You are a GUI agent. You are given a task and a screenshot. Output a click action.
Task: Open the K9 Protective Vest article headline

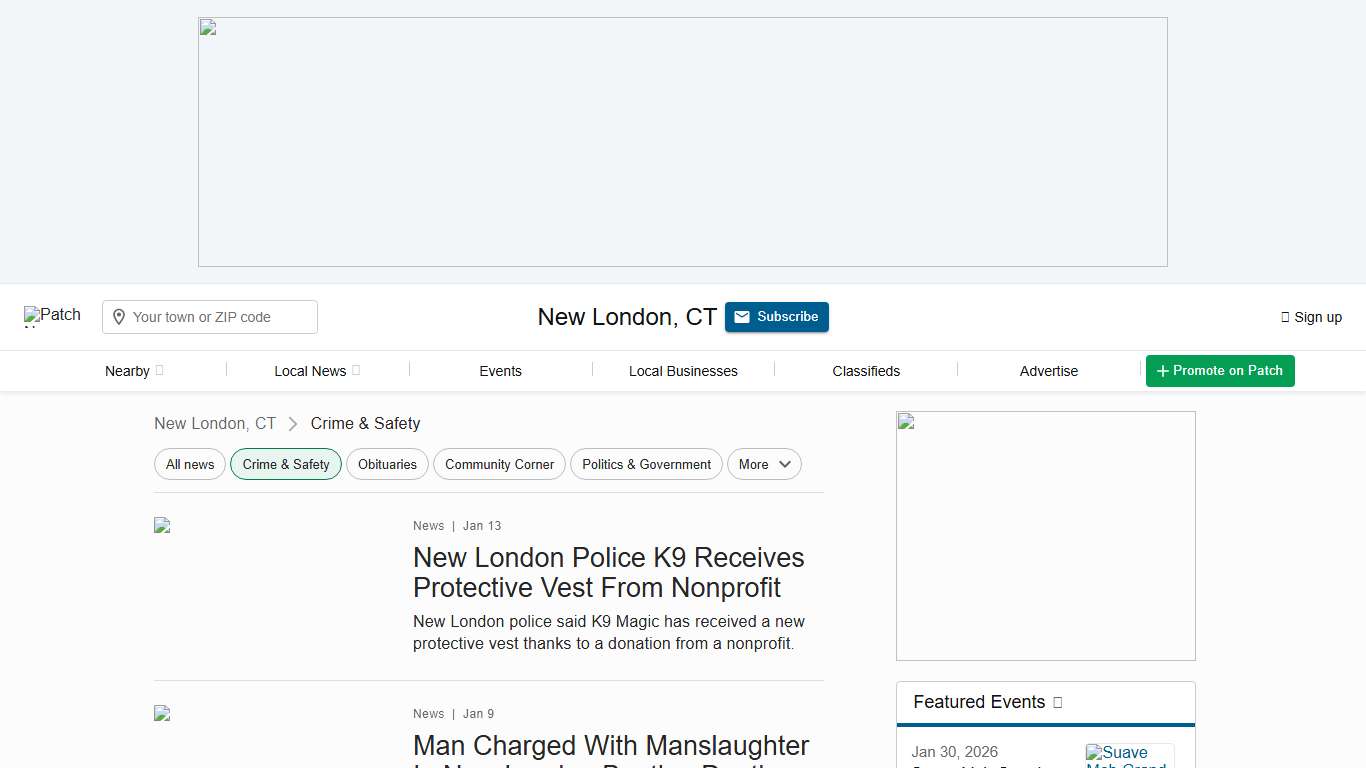coord(608,572)
